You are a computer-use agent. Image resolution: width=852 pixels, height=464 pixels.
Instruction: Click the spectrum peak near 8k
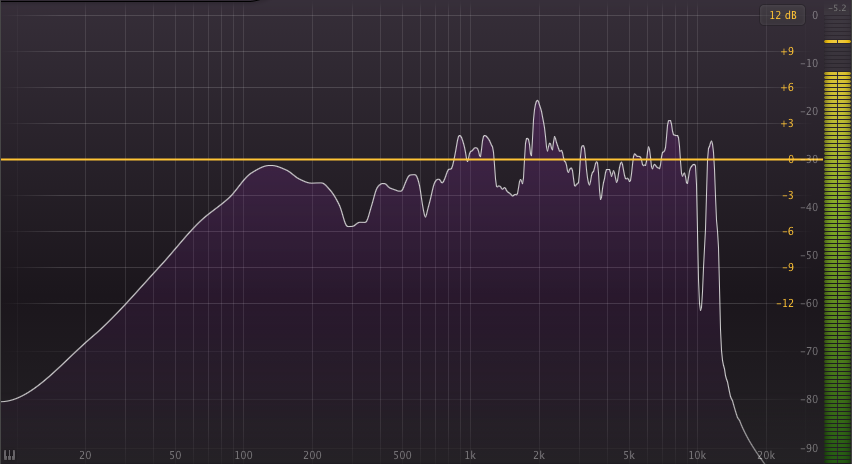point(669,123)
